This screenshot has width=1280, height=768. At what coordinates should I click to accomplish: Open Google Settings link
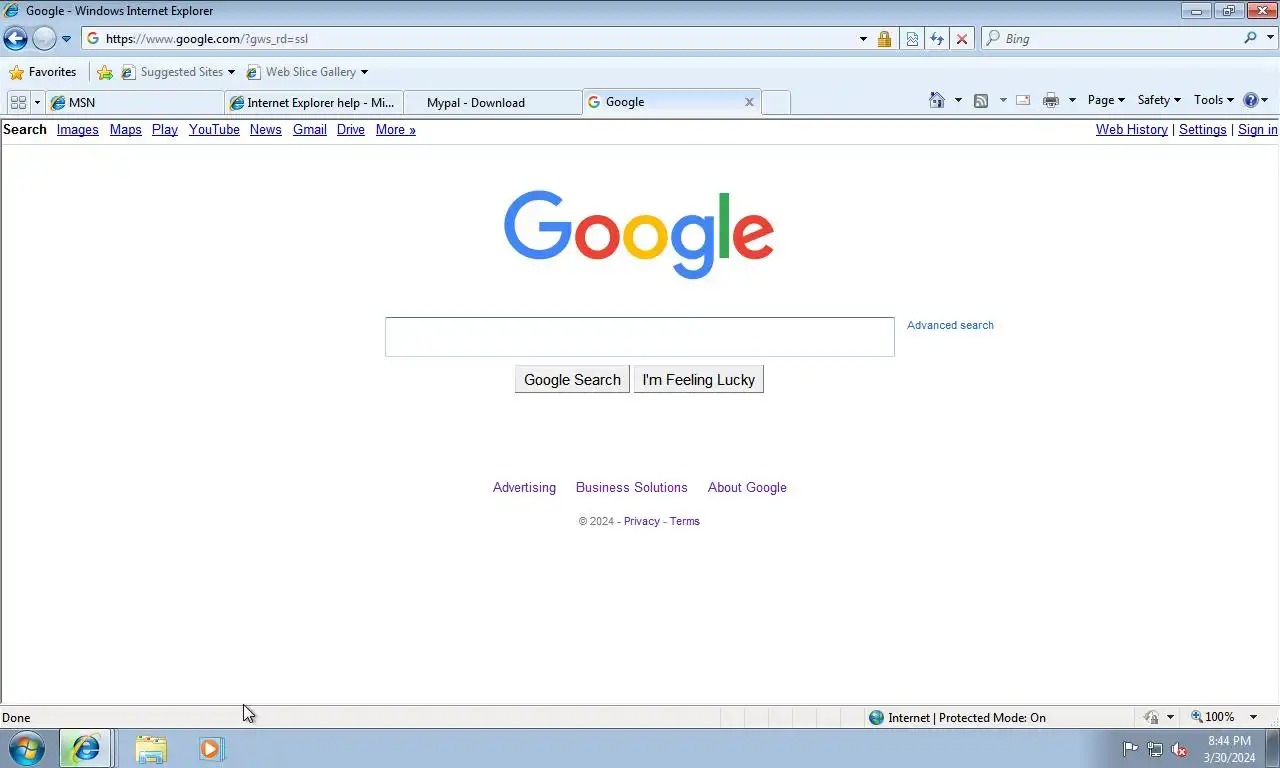click(1203, 130)
